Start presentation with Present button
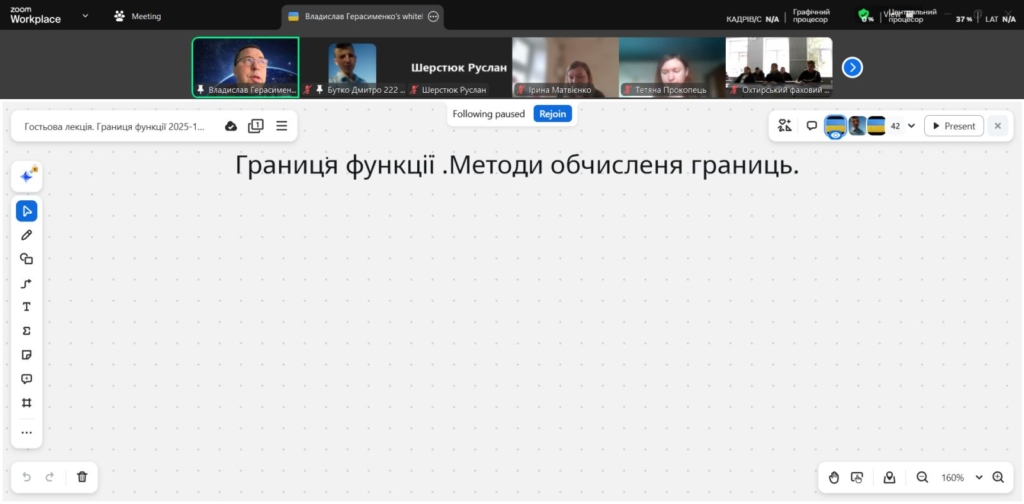The width and height of the screenshot is (1024, 504). click(953, 126)
